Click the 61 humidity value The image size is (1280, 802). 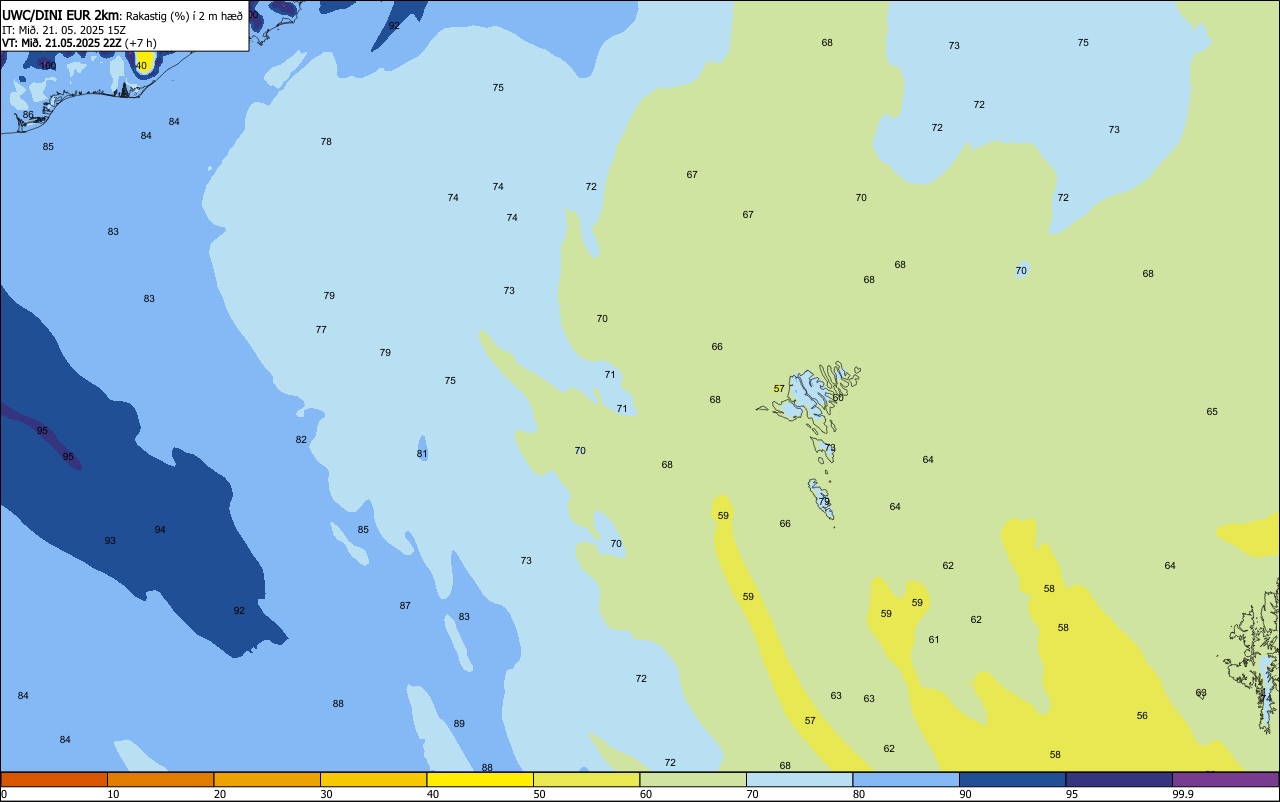pos(934,640)
